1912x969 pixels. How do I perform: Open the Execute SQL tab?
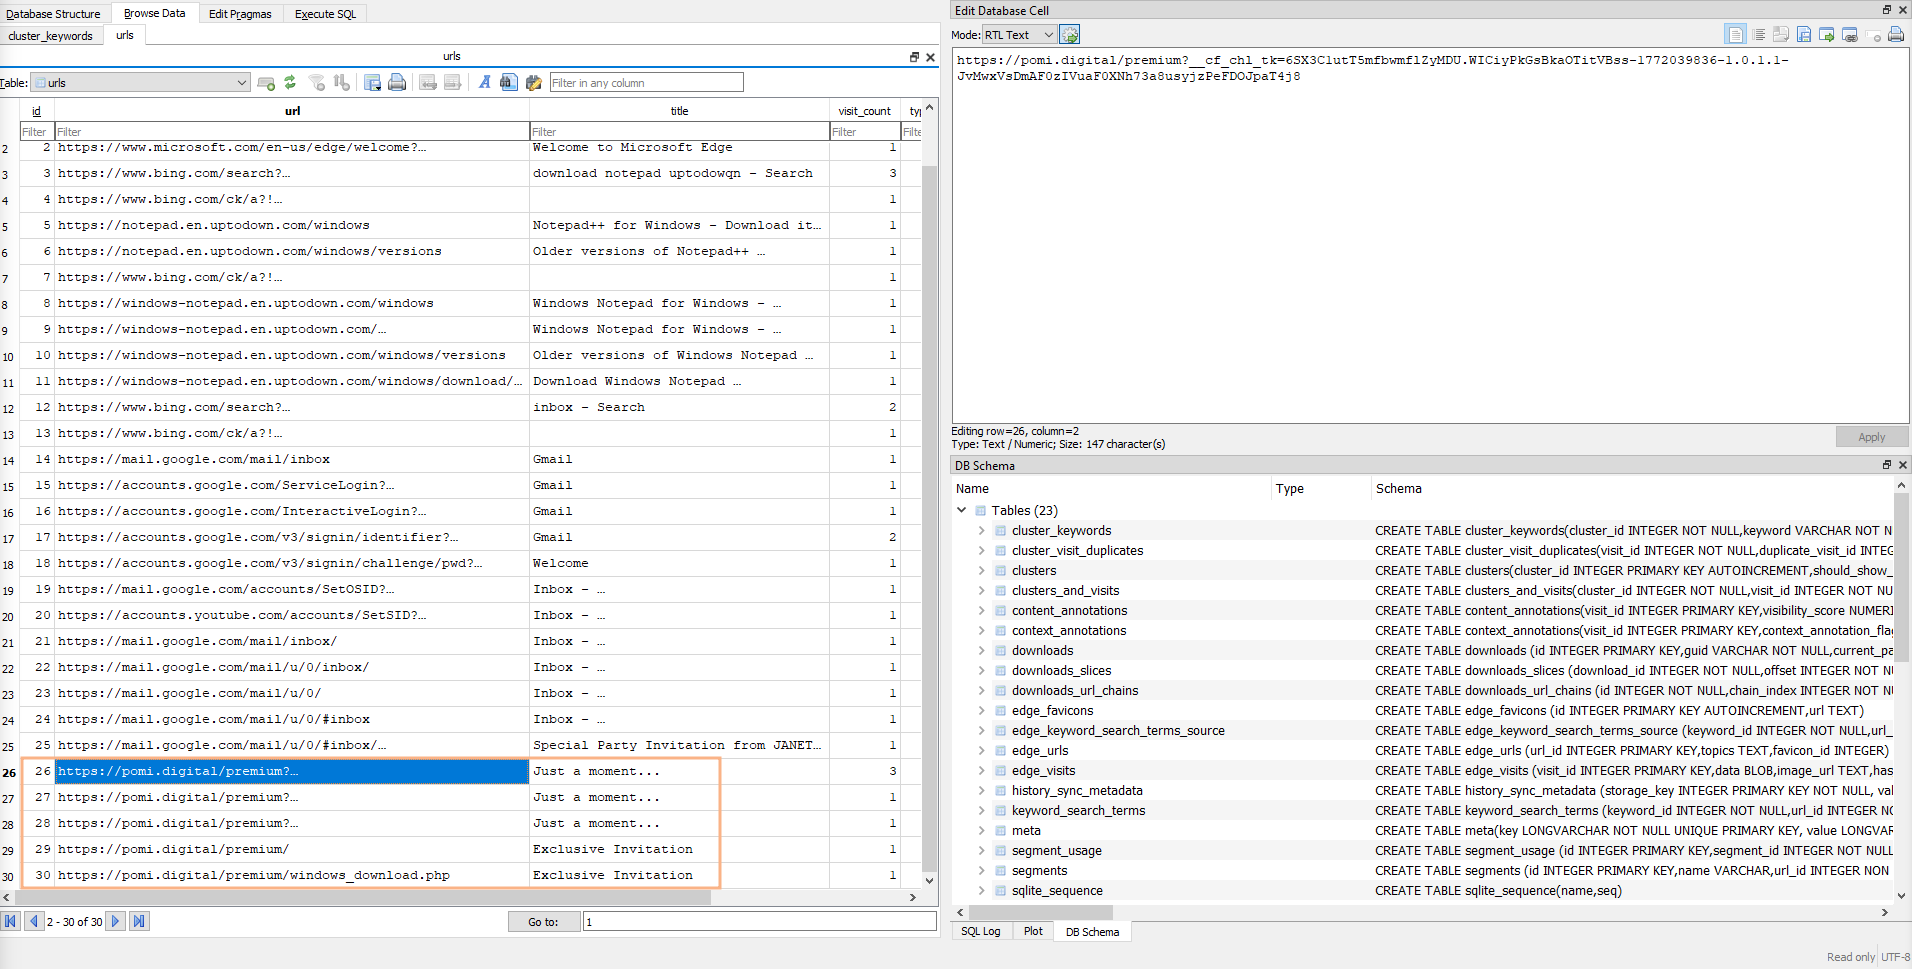(x=325, y=14)
